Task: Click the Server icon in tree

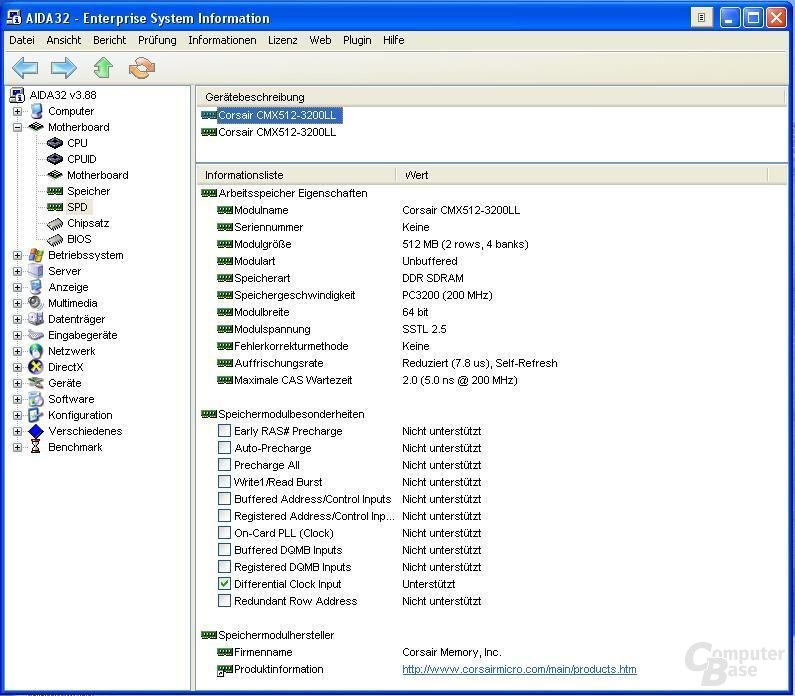Action: [36, 271]
